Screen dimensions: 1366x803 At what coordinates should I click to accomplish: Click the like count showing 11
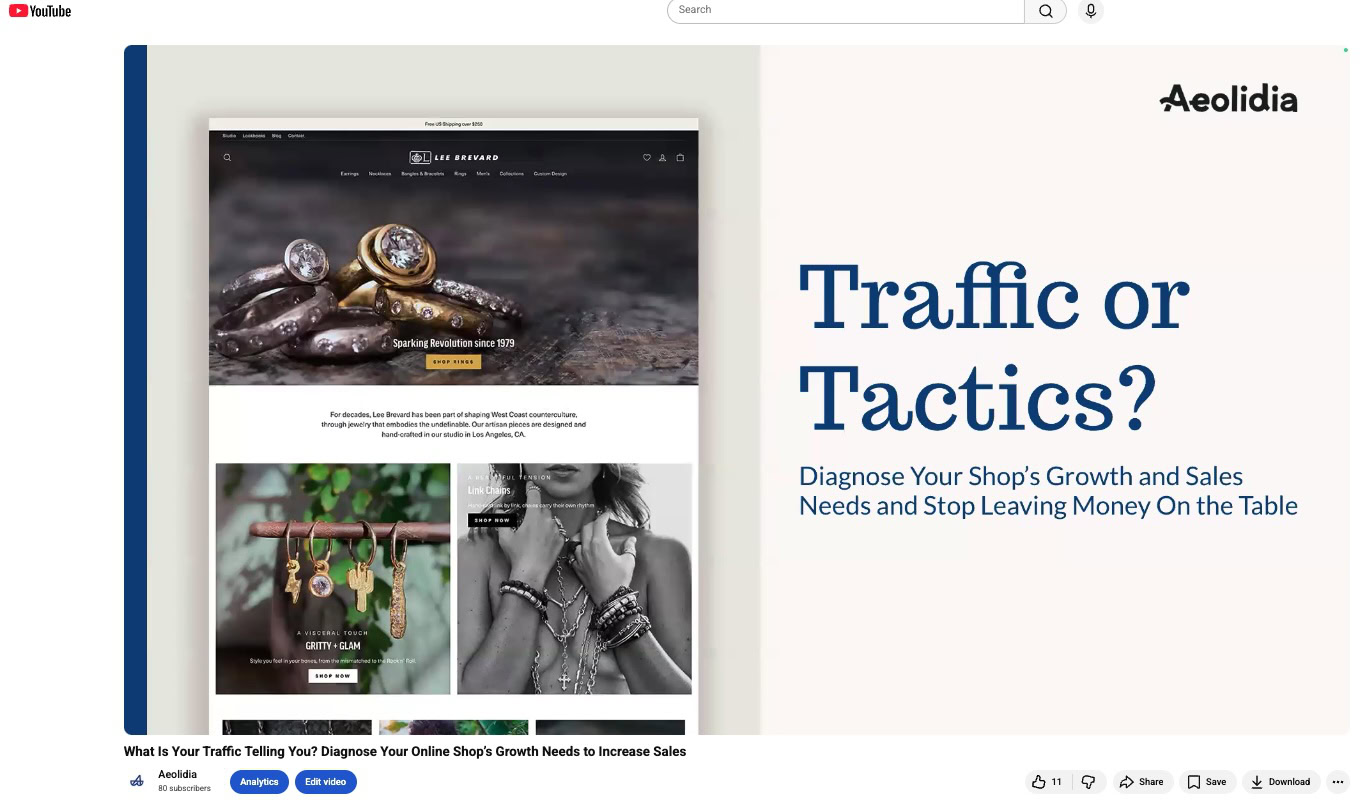pyautogui.click(x=1057, y=781)
